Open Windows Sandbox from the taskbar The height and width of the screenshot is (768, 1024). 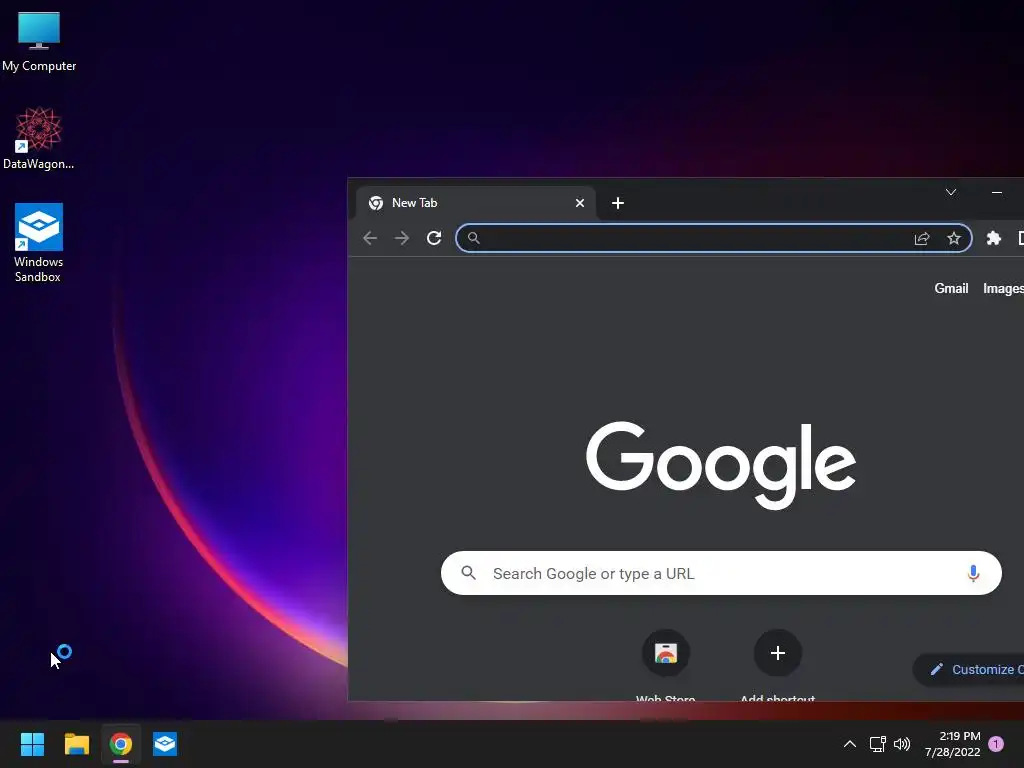165,744
